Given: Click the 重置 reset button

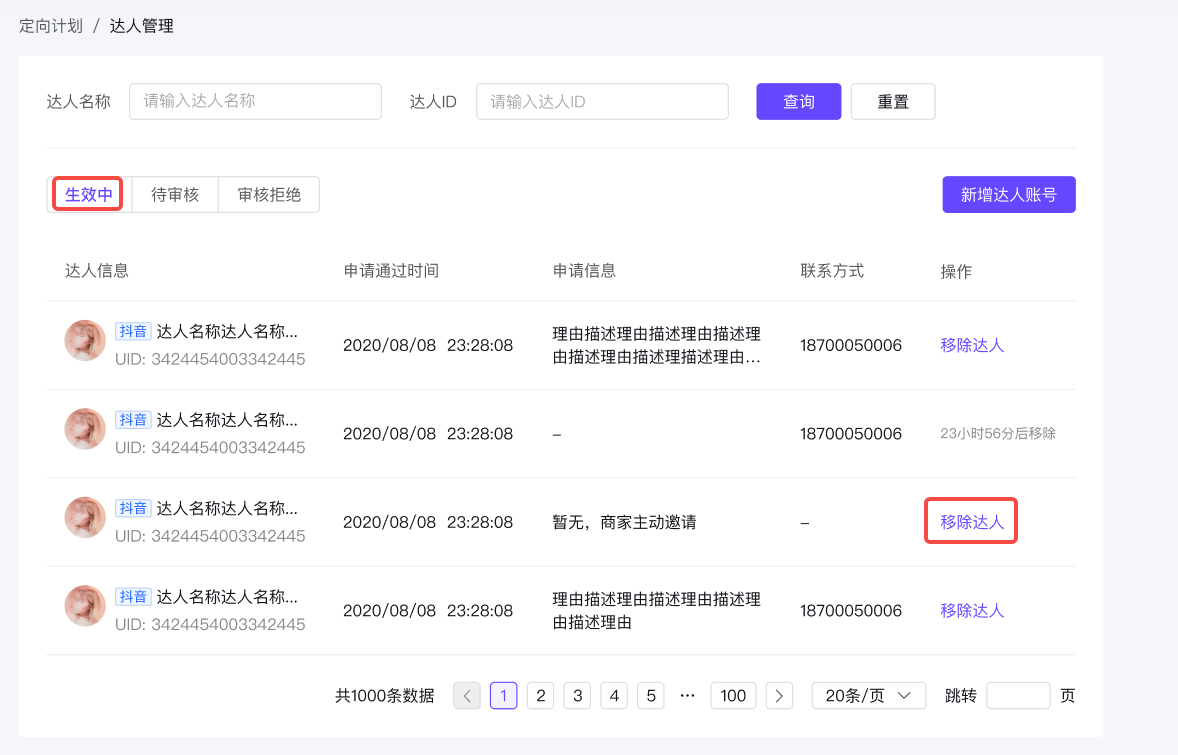Looking at the screenshot, I should pos(893,101).
